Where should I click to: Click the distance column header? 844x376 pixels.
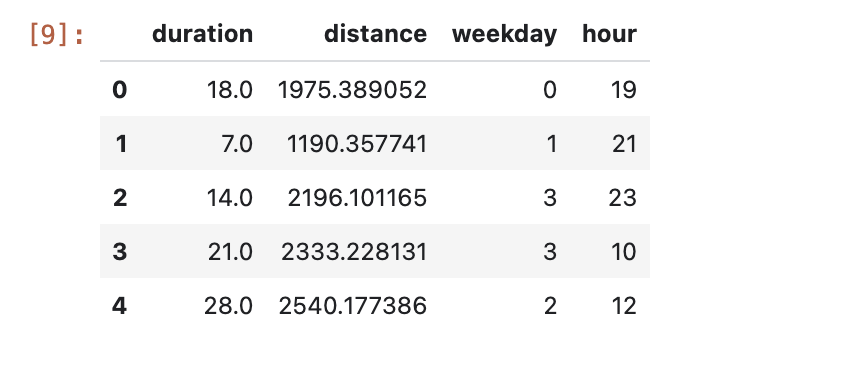pos(375,34)
